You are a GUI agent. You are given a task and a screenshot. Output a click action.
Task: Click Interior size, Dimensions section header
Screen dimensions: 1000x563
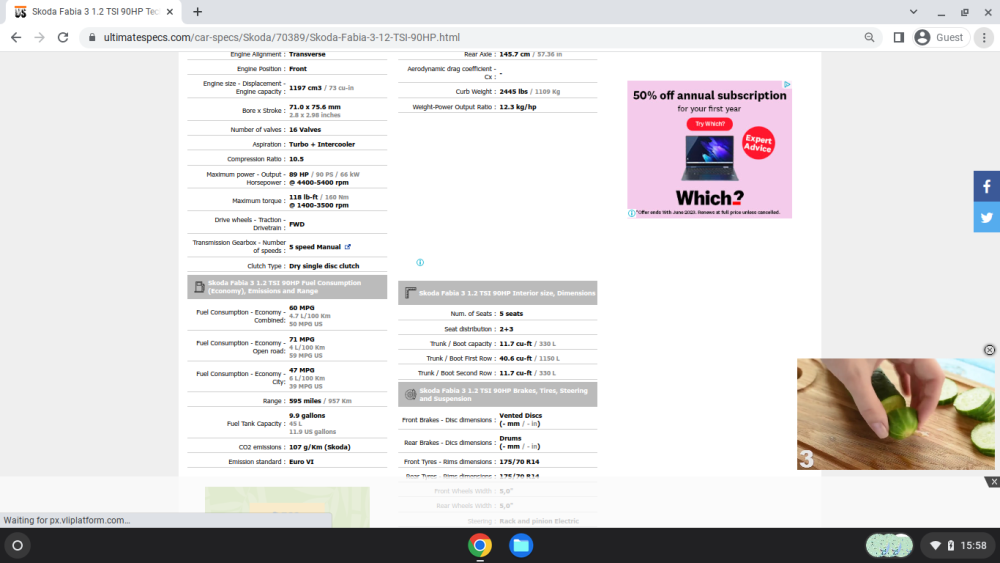click(497, 293)
